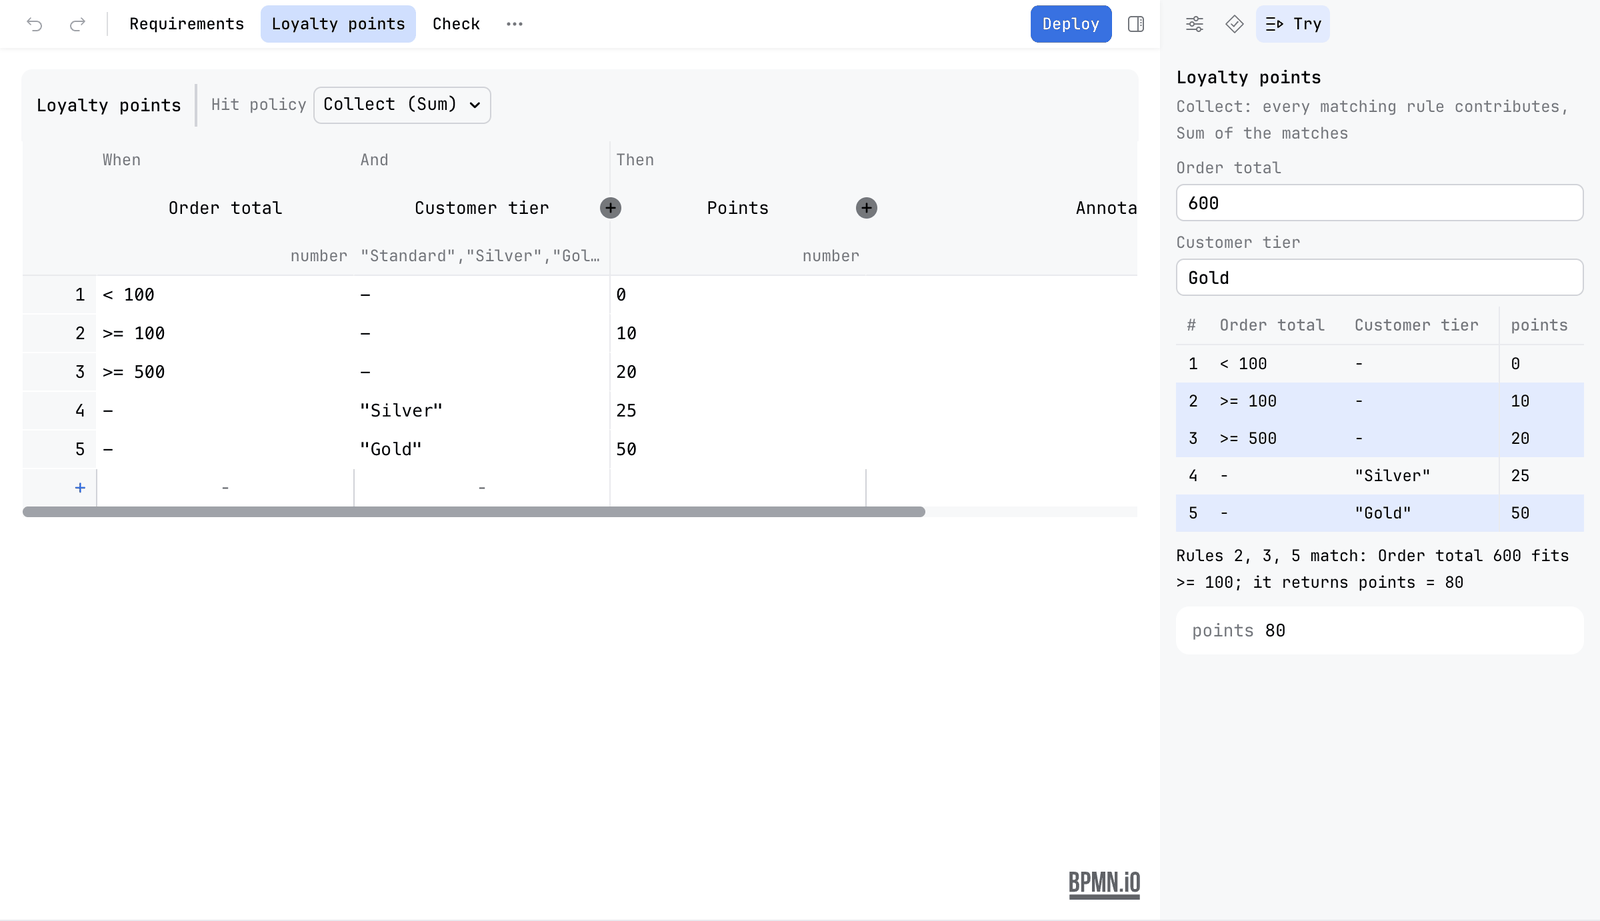Click the BPMN.iO logo link
Viewport: 1600px width, 921px height.
pyautogui.click(x=1104, y=884)
